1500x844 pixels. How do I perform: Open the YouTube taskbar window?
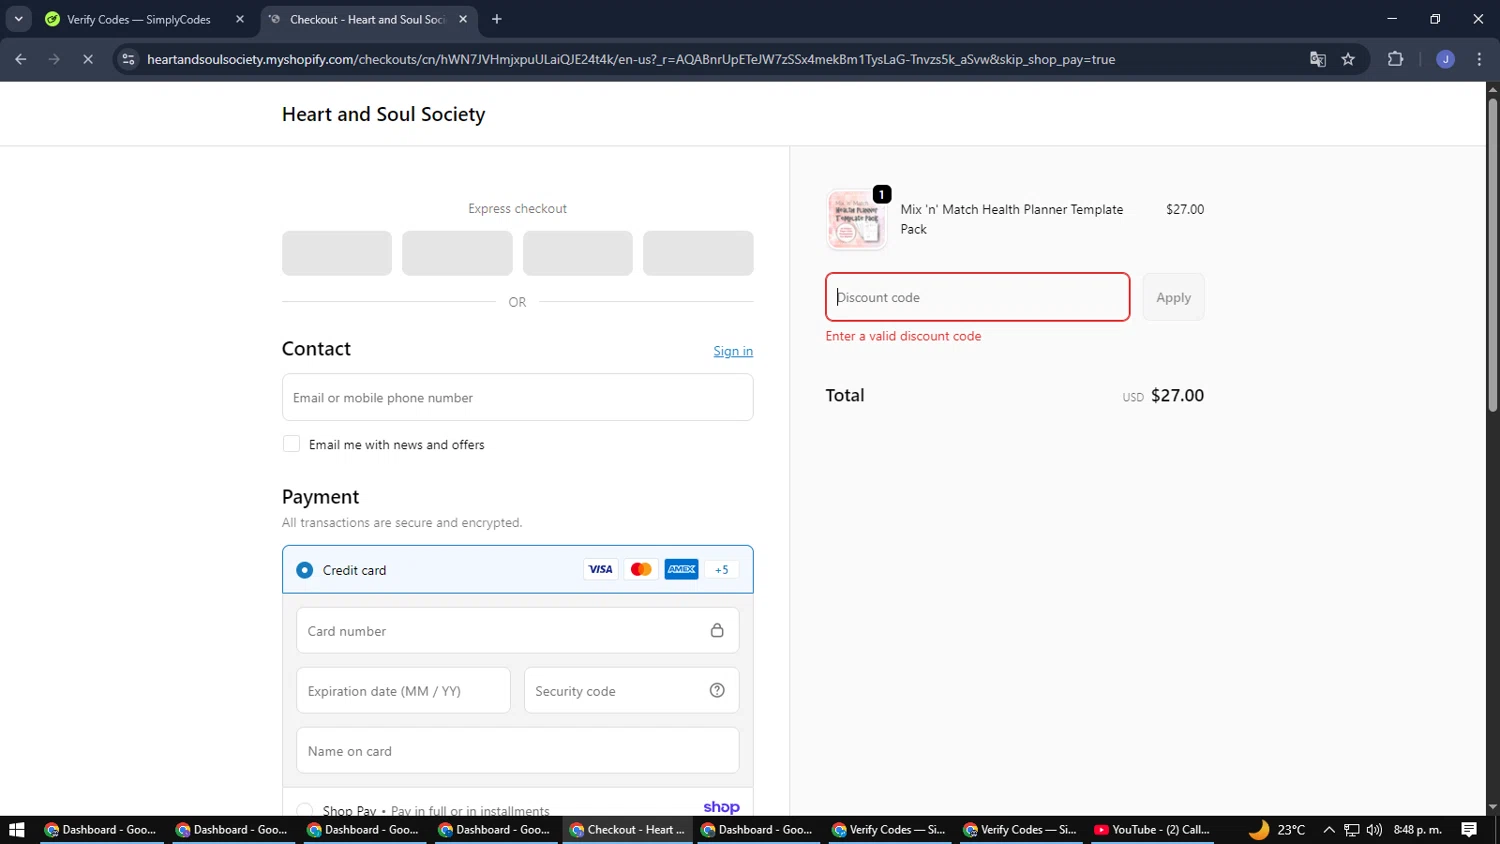[x=1152, y=830]
